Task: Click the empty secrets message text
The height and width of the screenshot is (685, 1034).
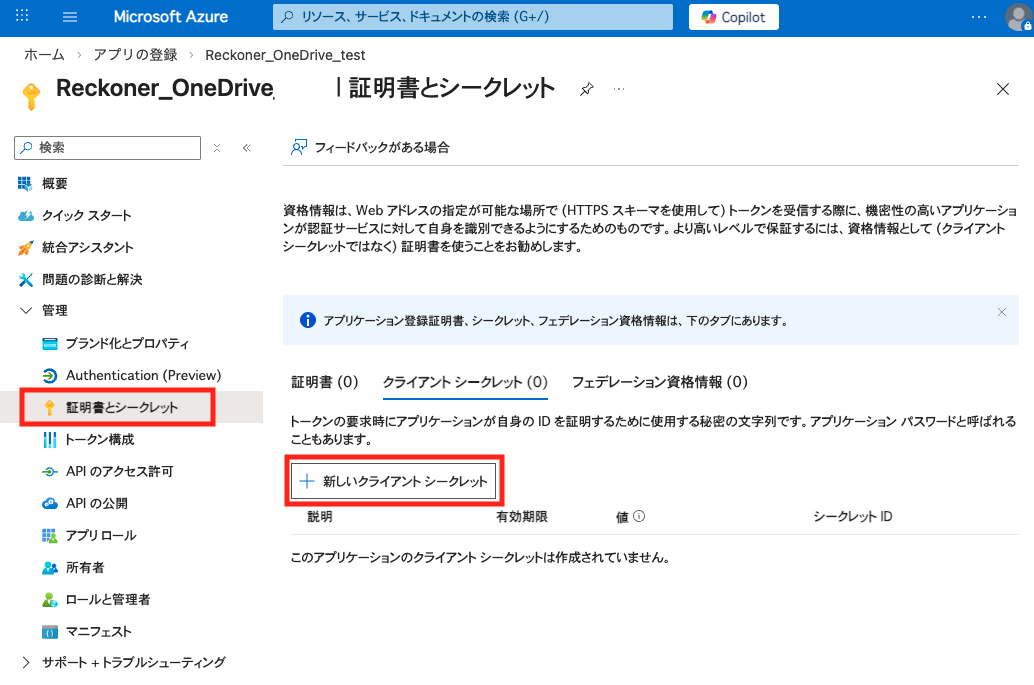Action: (481, 558)
